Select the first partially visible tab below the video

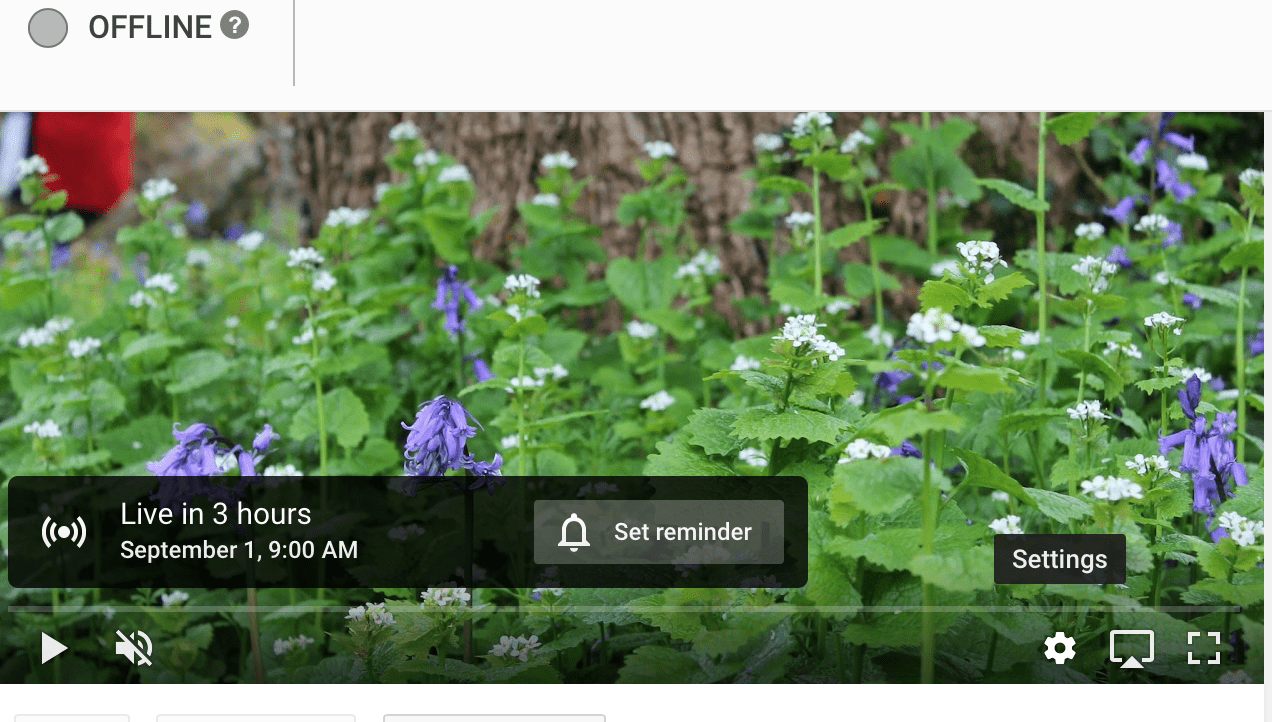[x=72, y=718]
